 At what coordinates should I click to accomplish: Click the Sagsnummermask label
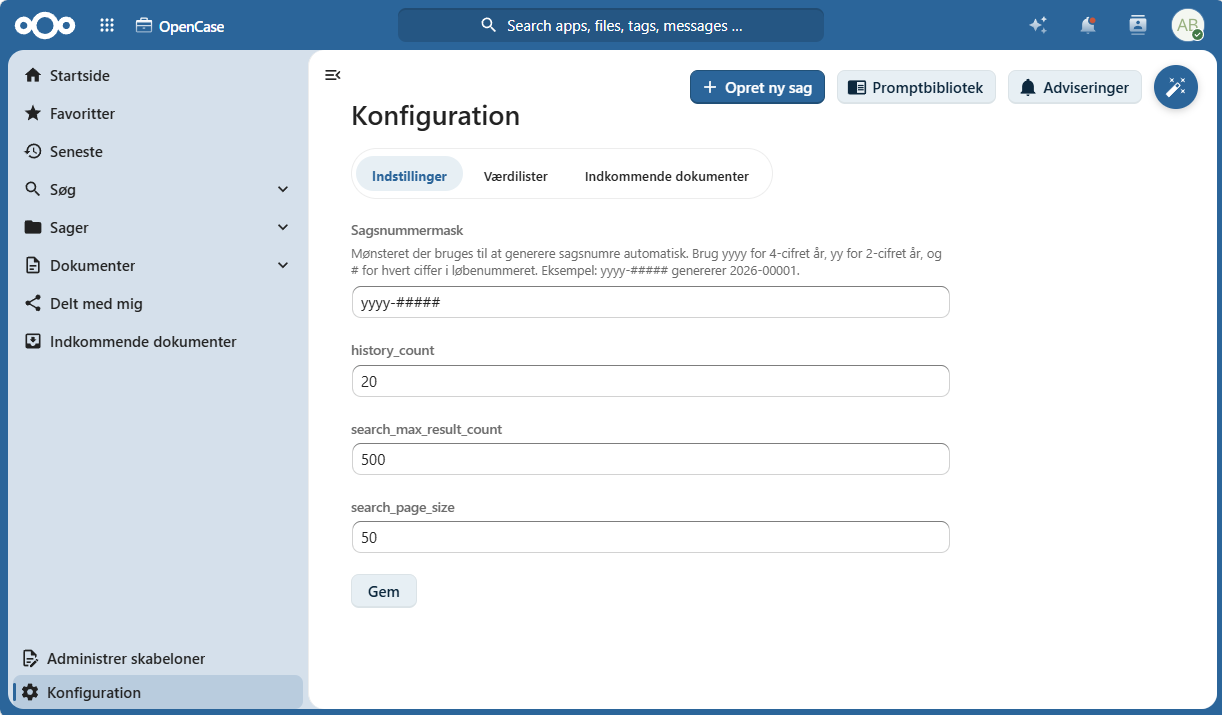(407, 230)
